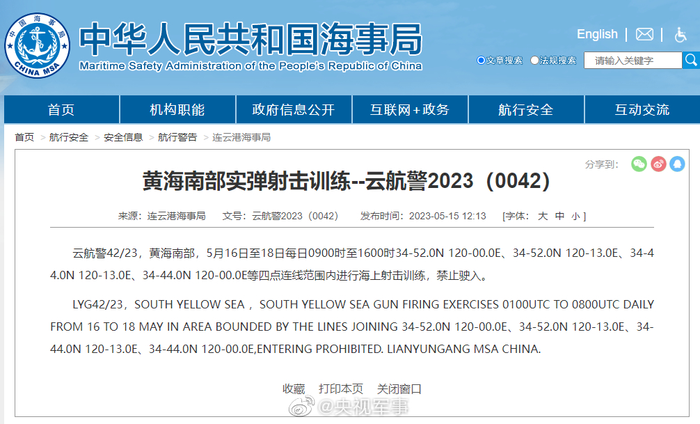
Task: Set font size to 中
Action: pyautogui.click(x=559, y=216)
